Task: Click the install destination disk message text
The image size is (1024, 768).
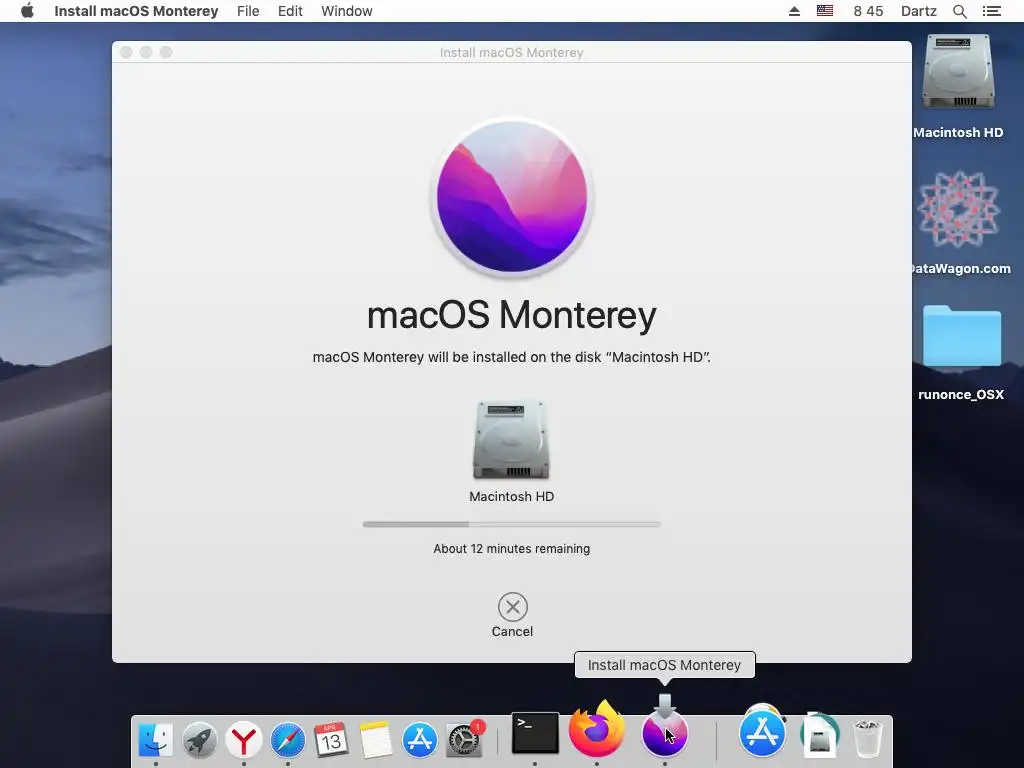Action: (511, 357)
